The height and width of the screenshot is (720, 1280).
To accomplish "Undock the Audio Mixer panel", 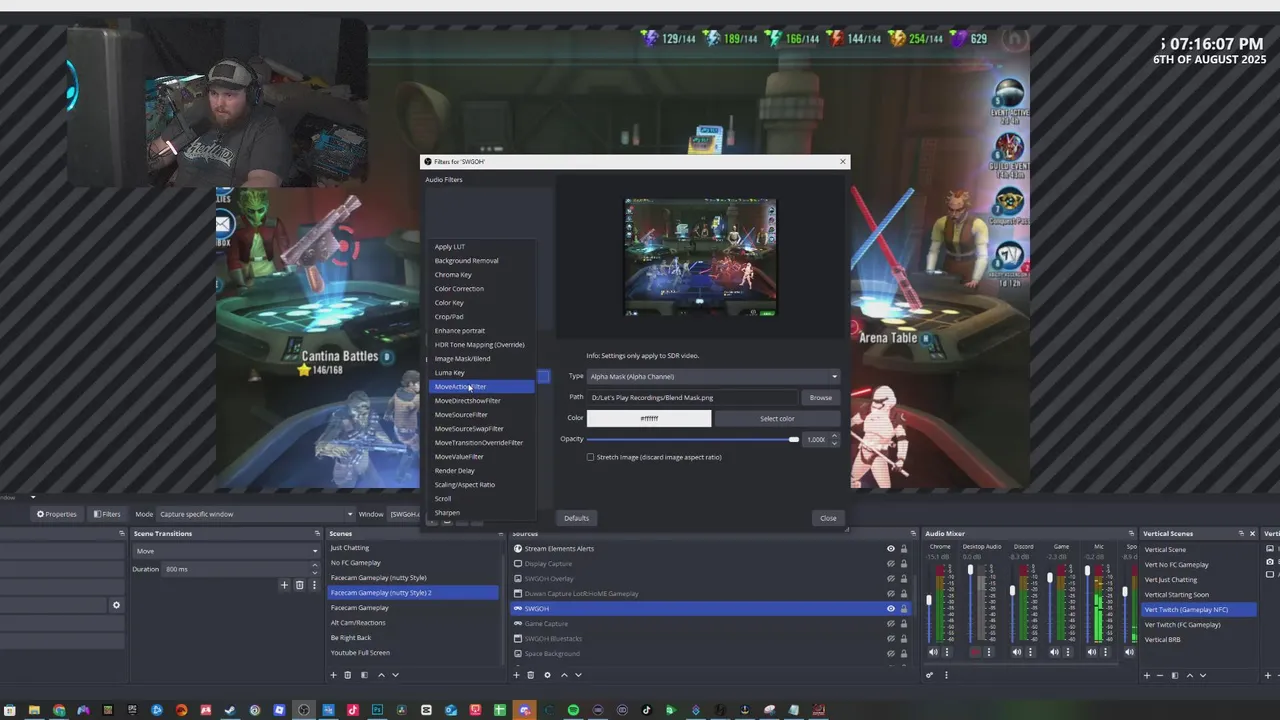I will 1131,533.
